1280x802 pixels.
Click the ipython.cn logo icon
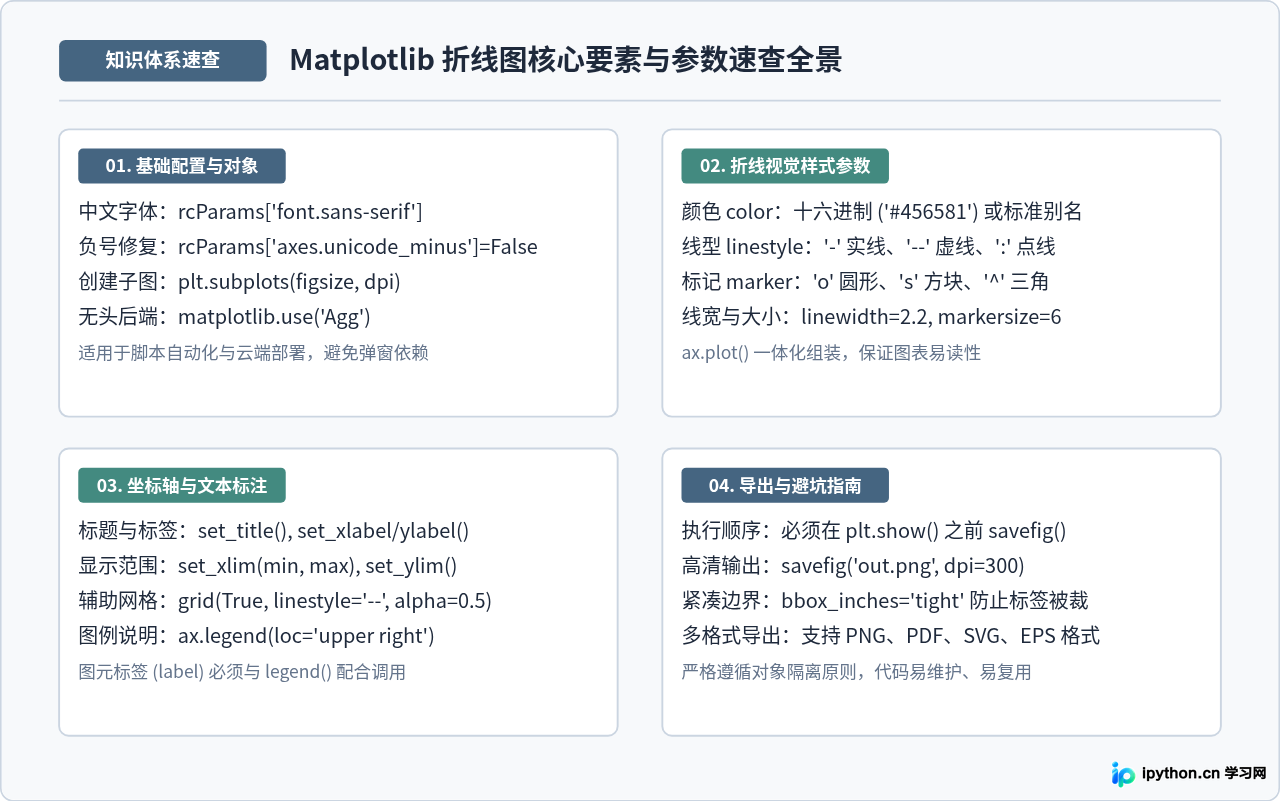click(1124, 773)
